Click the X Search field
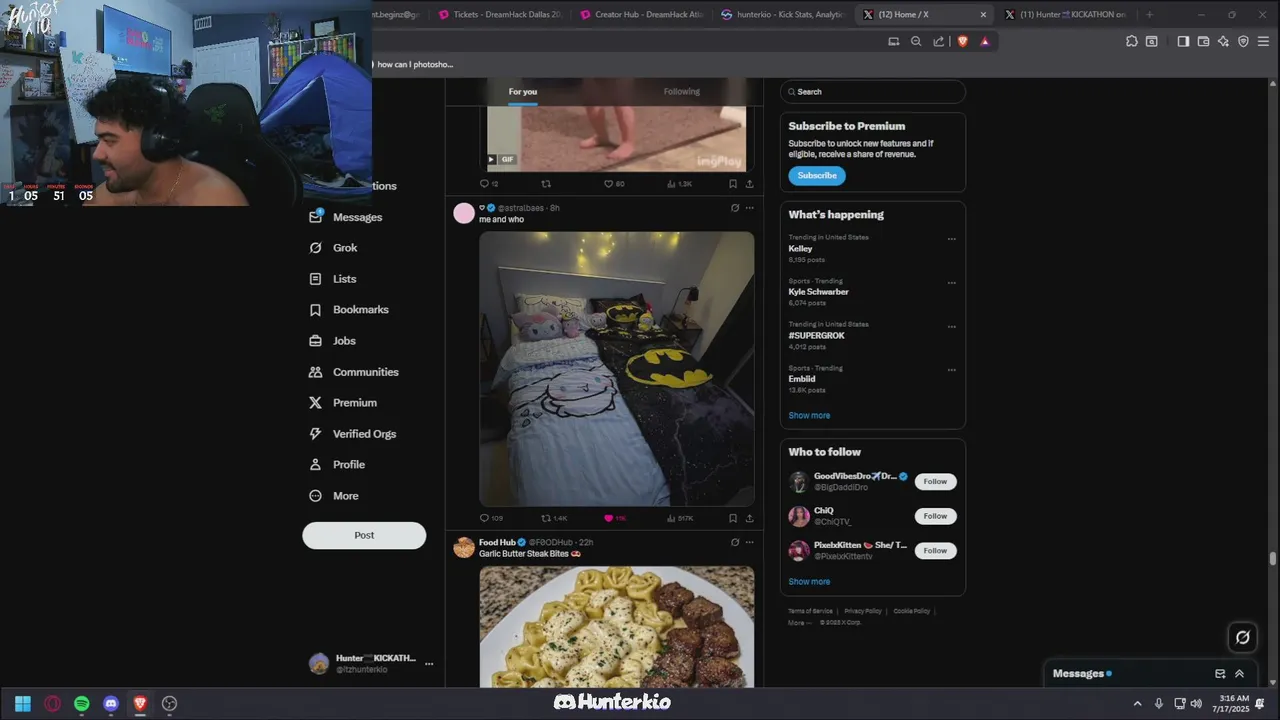The image size is (1280, 720). tap(873, 92)
